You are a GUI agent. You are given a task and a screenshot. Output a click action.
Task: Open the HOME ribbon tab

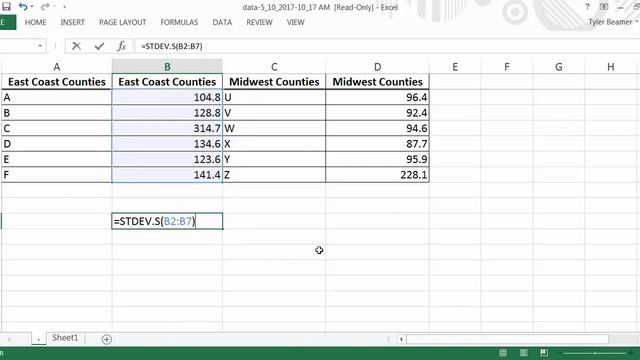tap(36, 22)
